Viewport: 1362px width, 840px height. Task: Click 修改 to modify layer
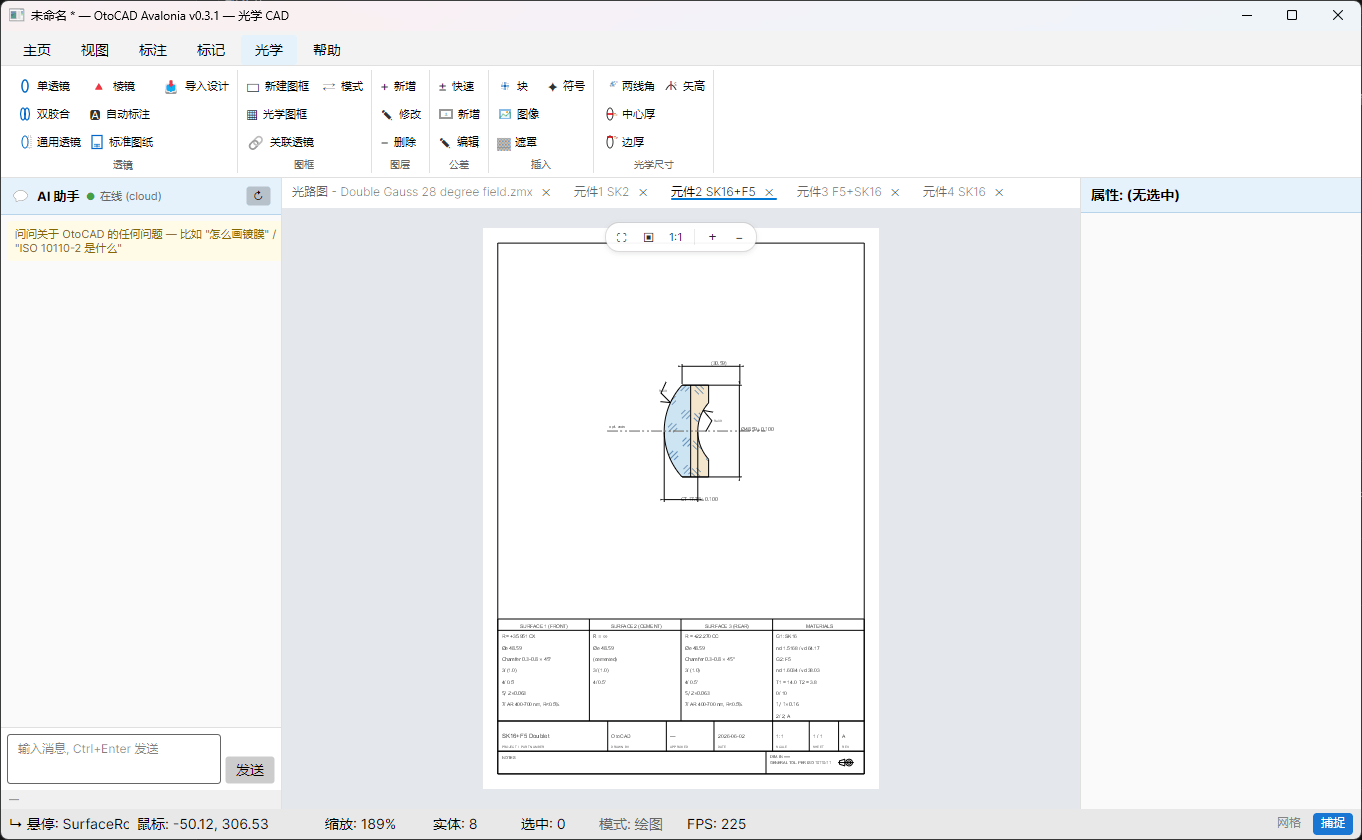[x=401, y=114]
